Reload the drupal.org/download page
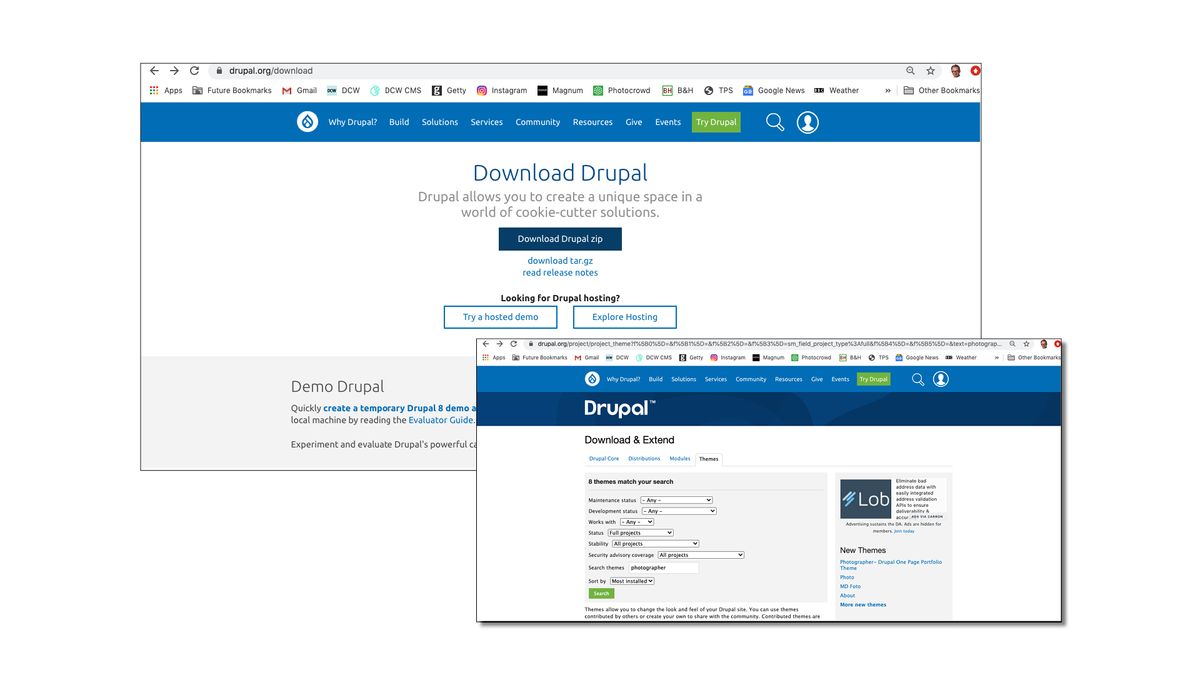The width and height of the screenshot is (1200, 675). point(195,70)
